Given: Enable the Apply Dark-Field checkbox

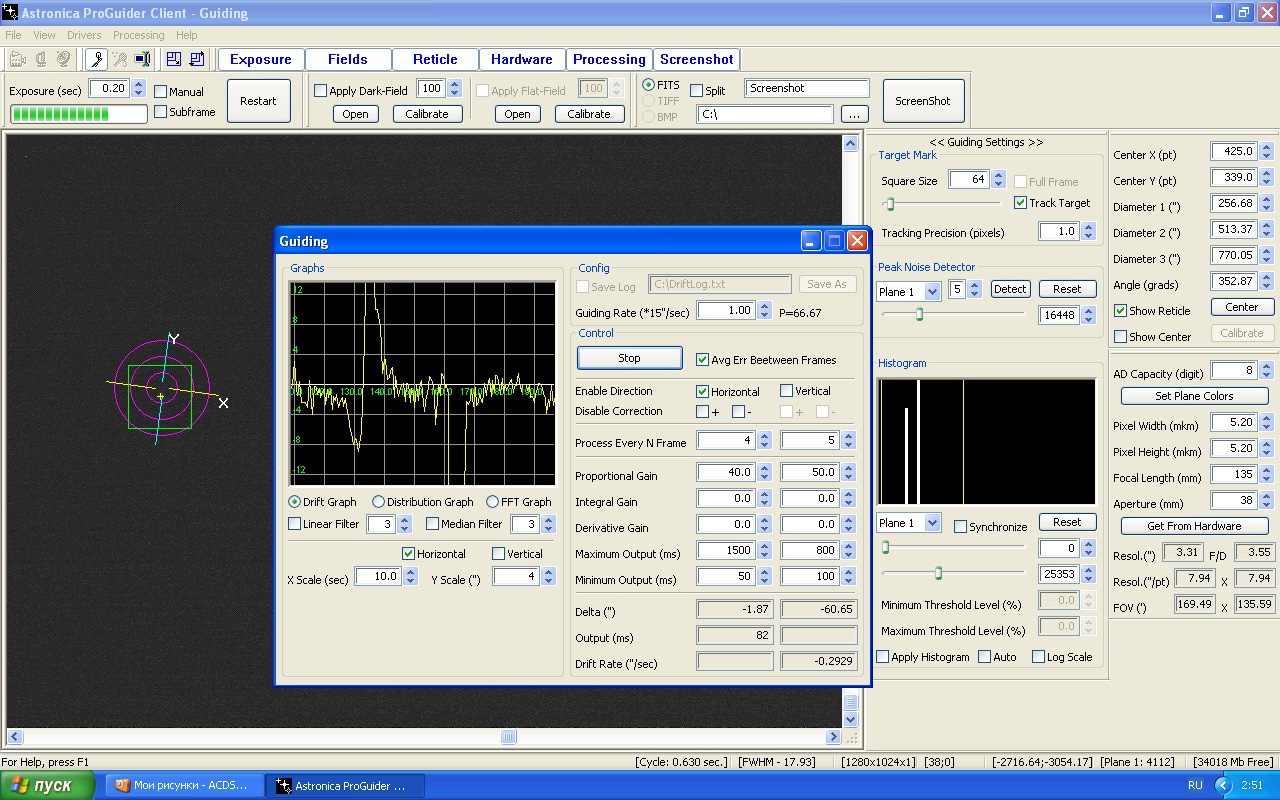Looking at the screenshot, I should (x=321, y=91).
